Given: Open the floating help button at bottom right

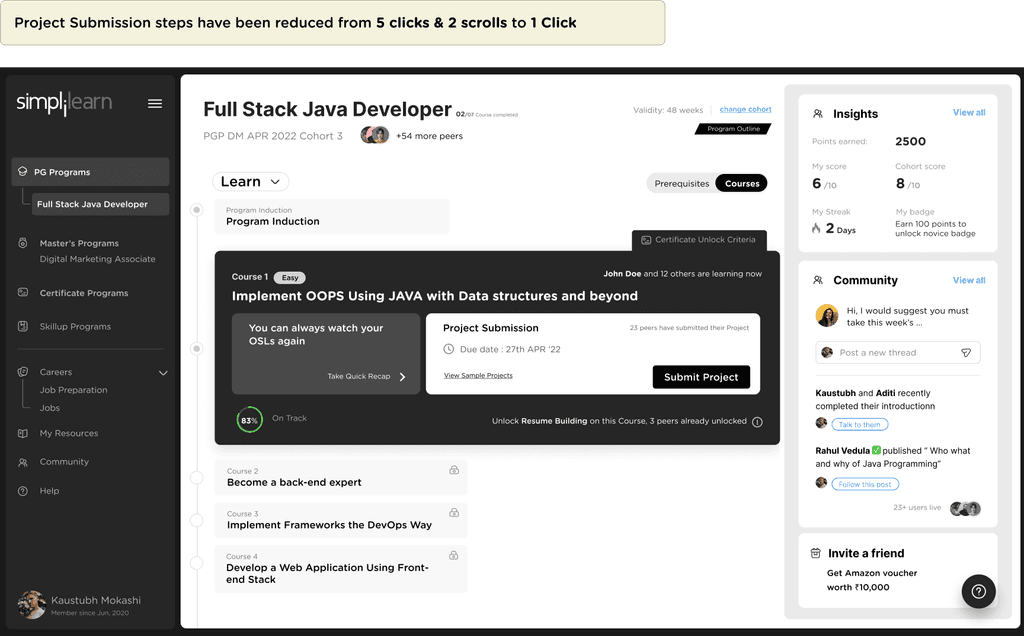Looking at the screenshot, I should (x=978, y=592).
